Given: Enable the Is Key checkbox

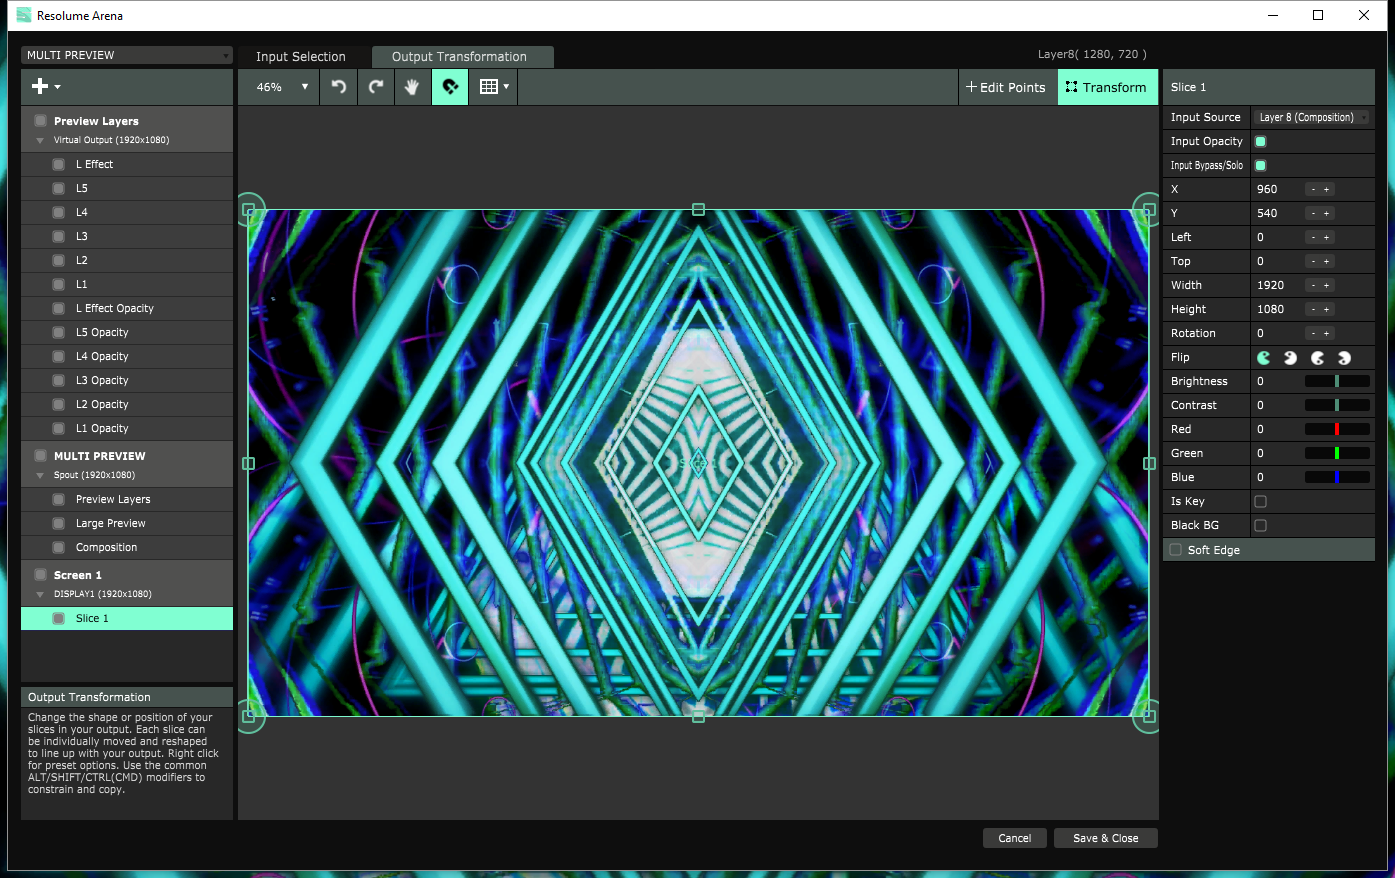Looking at the screenshot, I should coord(1260,502).
